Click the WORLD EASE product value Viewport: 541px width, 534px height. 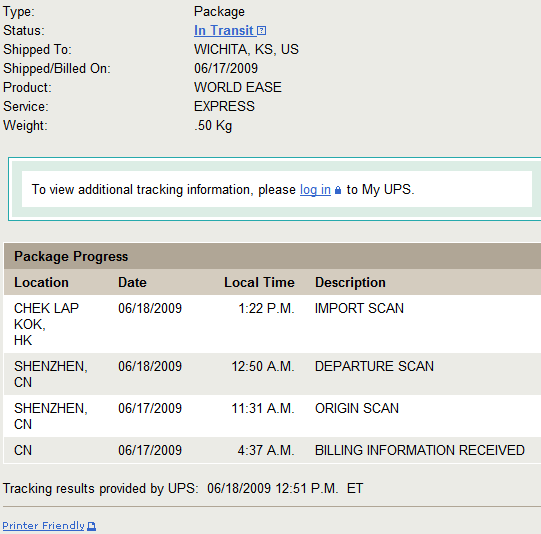tap(238, 88)
